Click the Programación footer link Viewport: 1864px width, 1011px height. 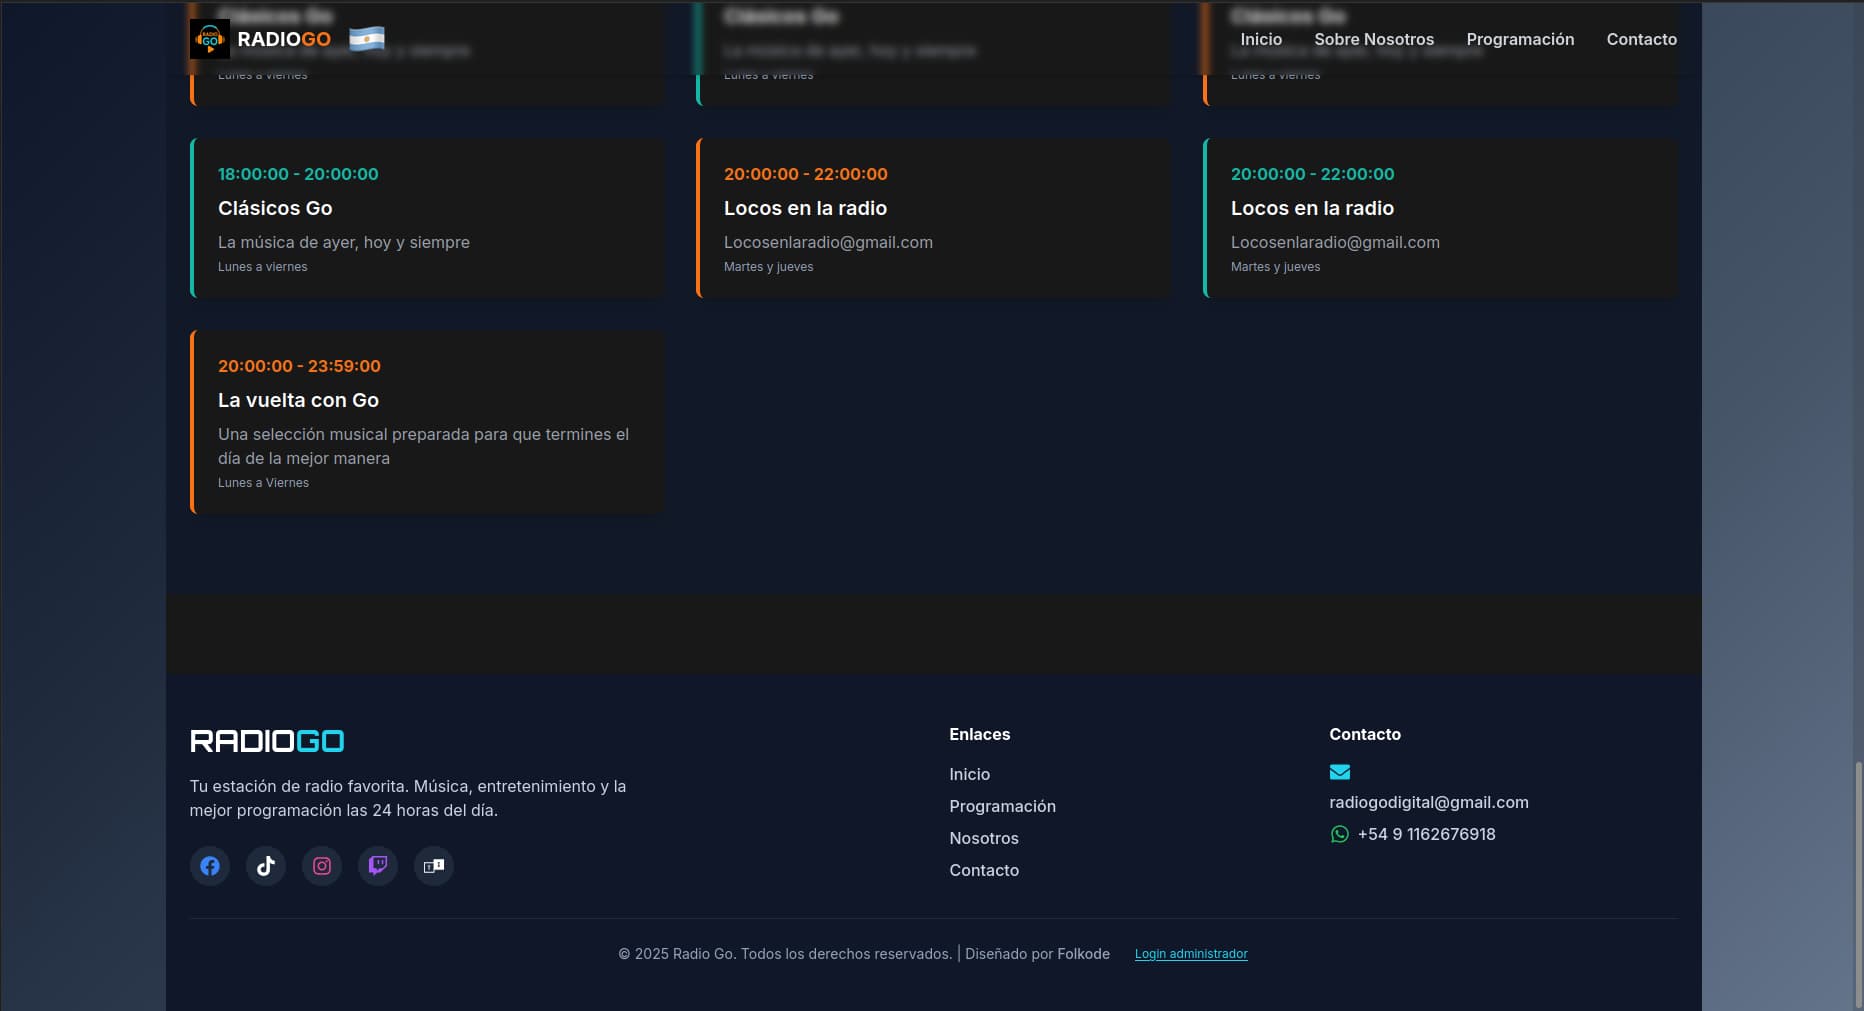click(1002, 806)
